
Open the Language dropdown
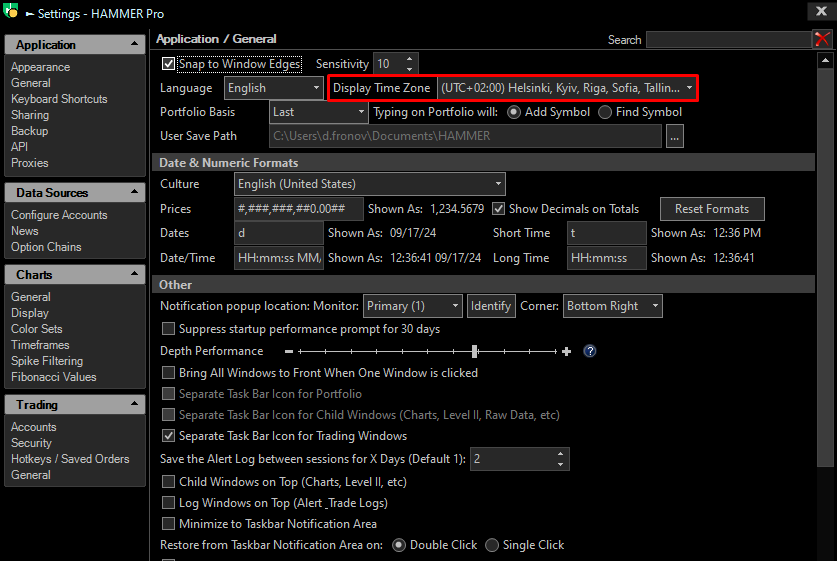pos(273,88)
